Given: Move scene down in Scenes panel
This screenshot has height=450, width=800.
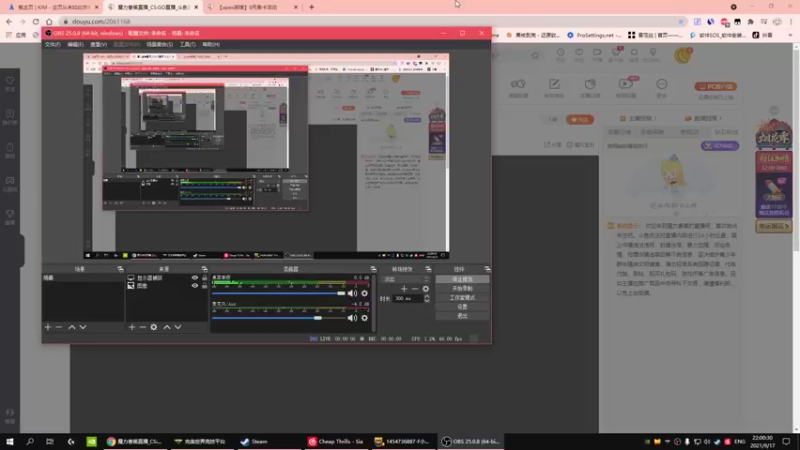Looking at the screenshot, I should (83, 327).
